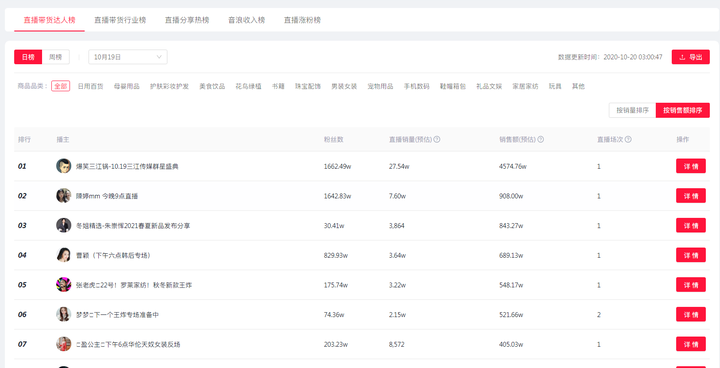Select the 周榜 weekly ranking toggle
Viewport: 720px width, 368px height.
[56, 57]
